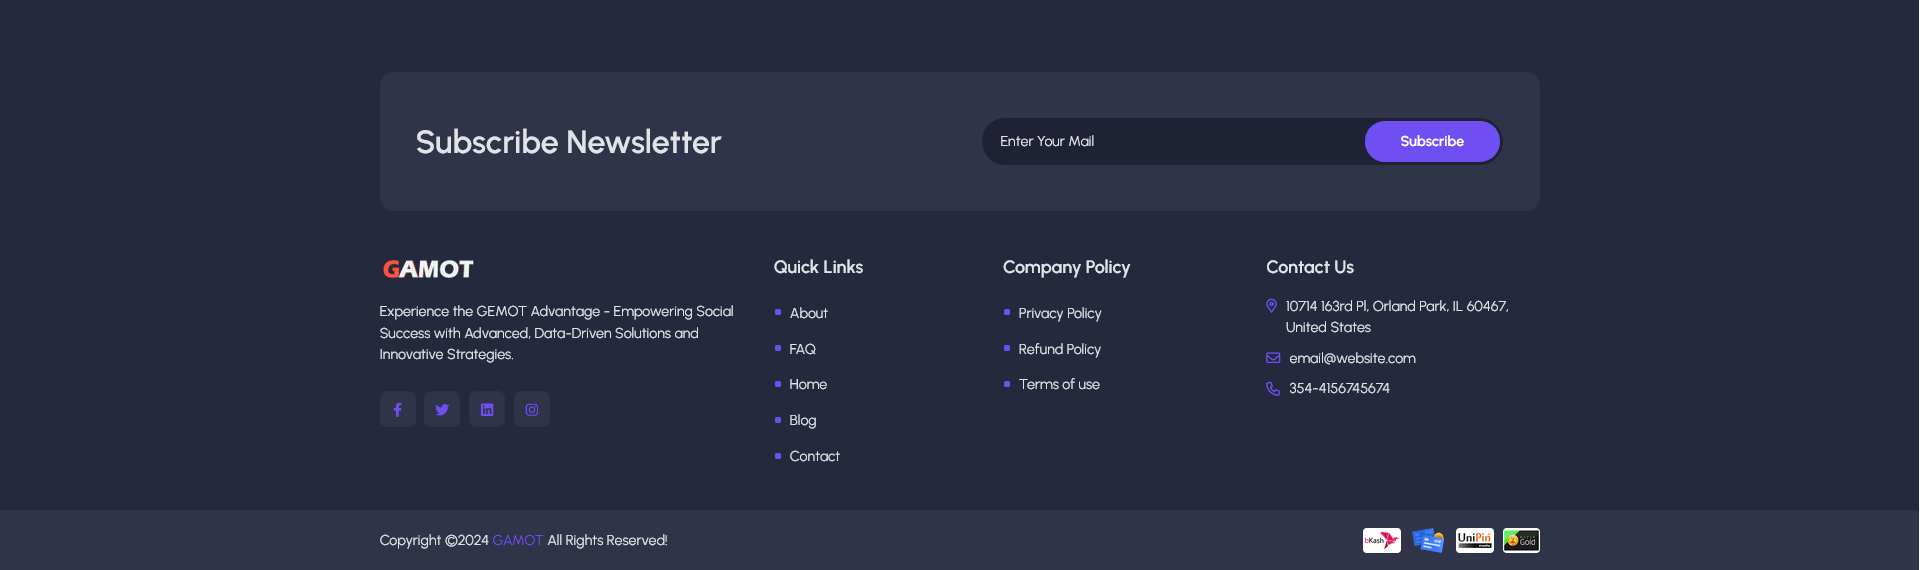The image size is (1920, 570).
Task: Click the Razer Gold payment icon
Action: tap(1521, 540)
